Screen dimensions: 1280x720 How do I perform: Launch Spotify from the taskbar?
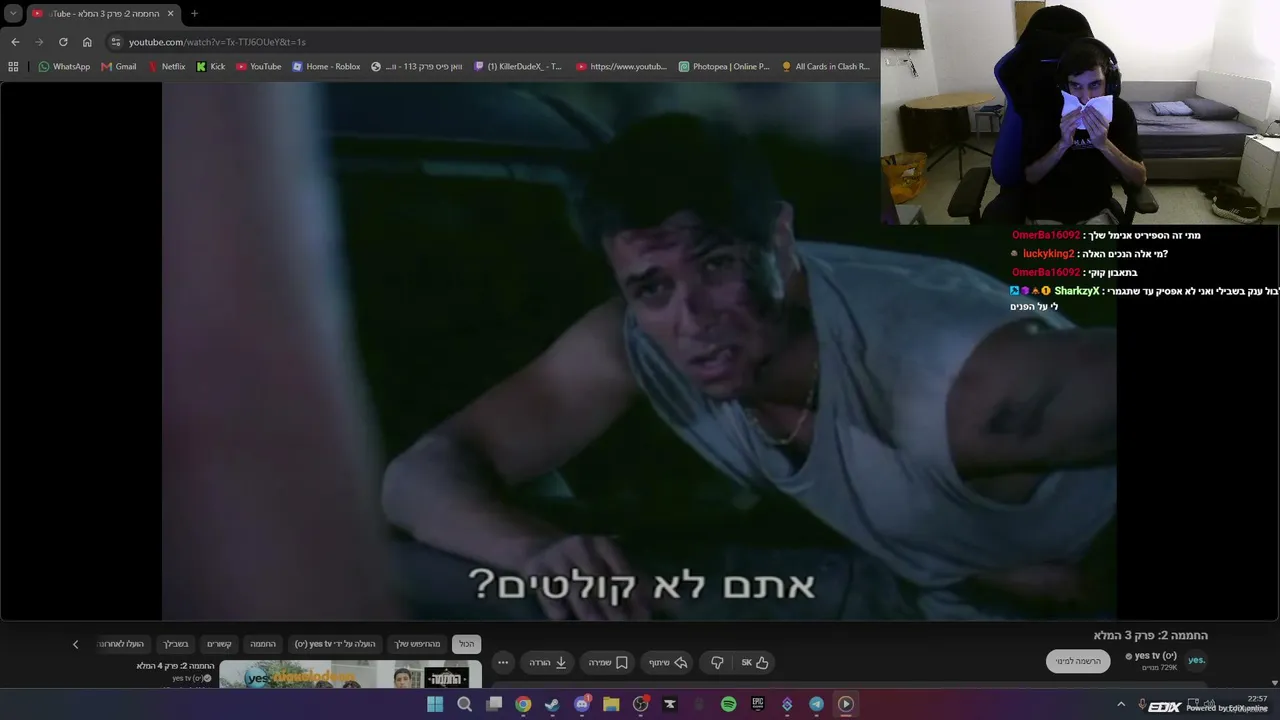(x=728, y=704)
